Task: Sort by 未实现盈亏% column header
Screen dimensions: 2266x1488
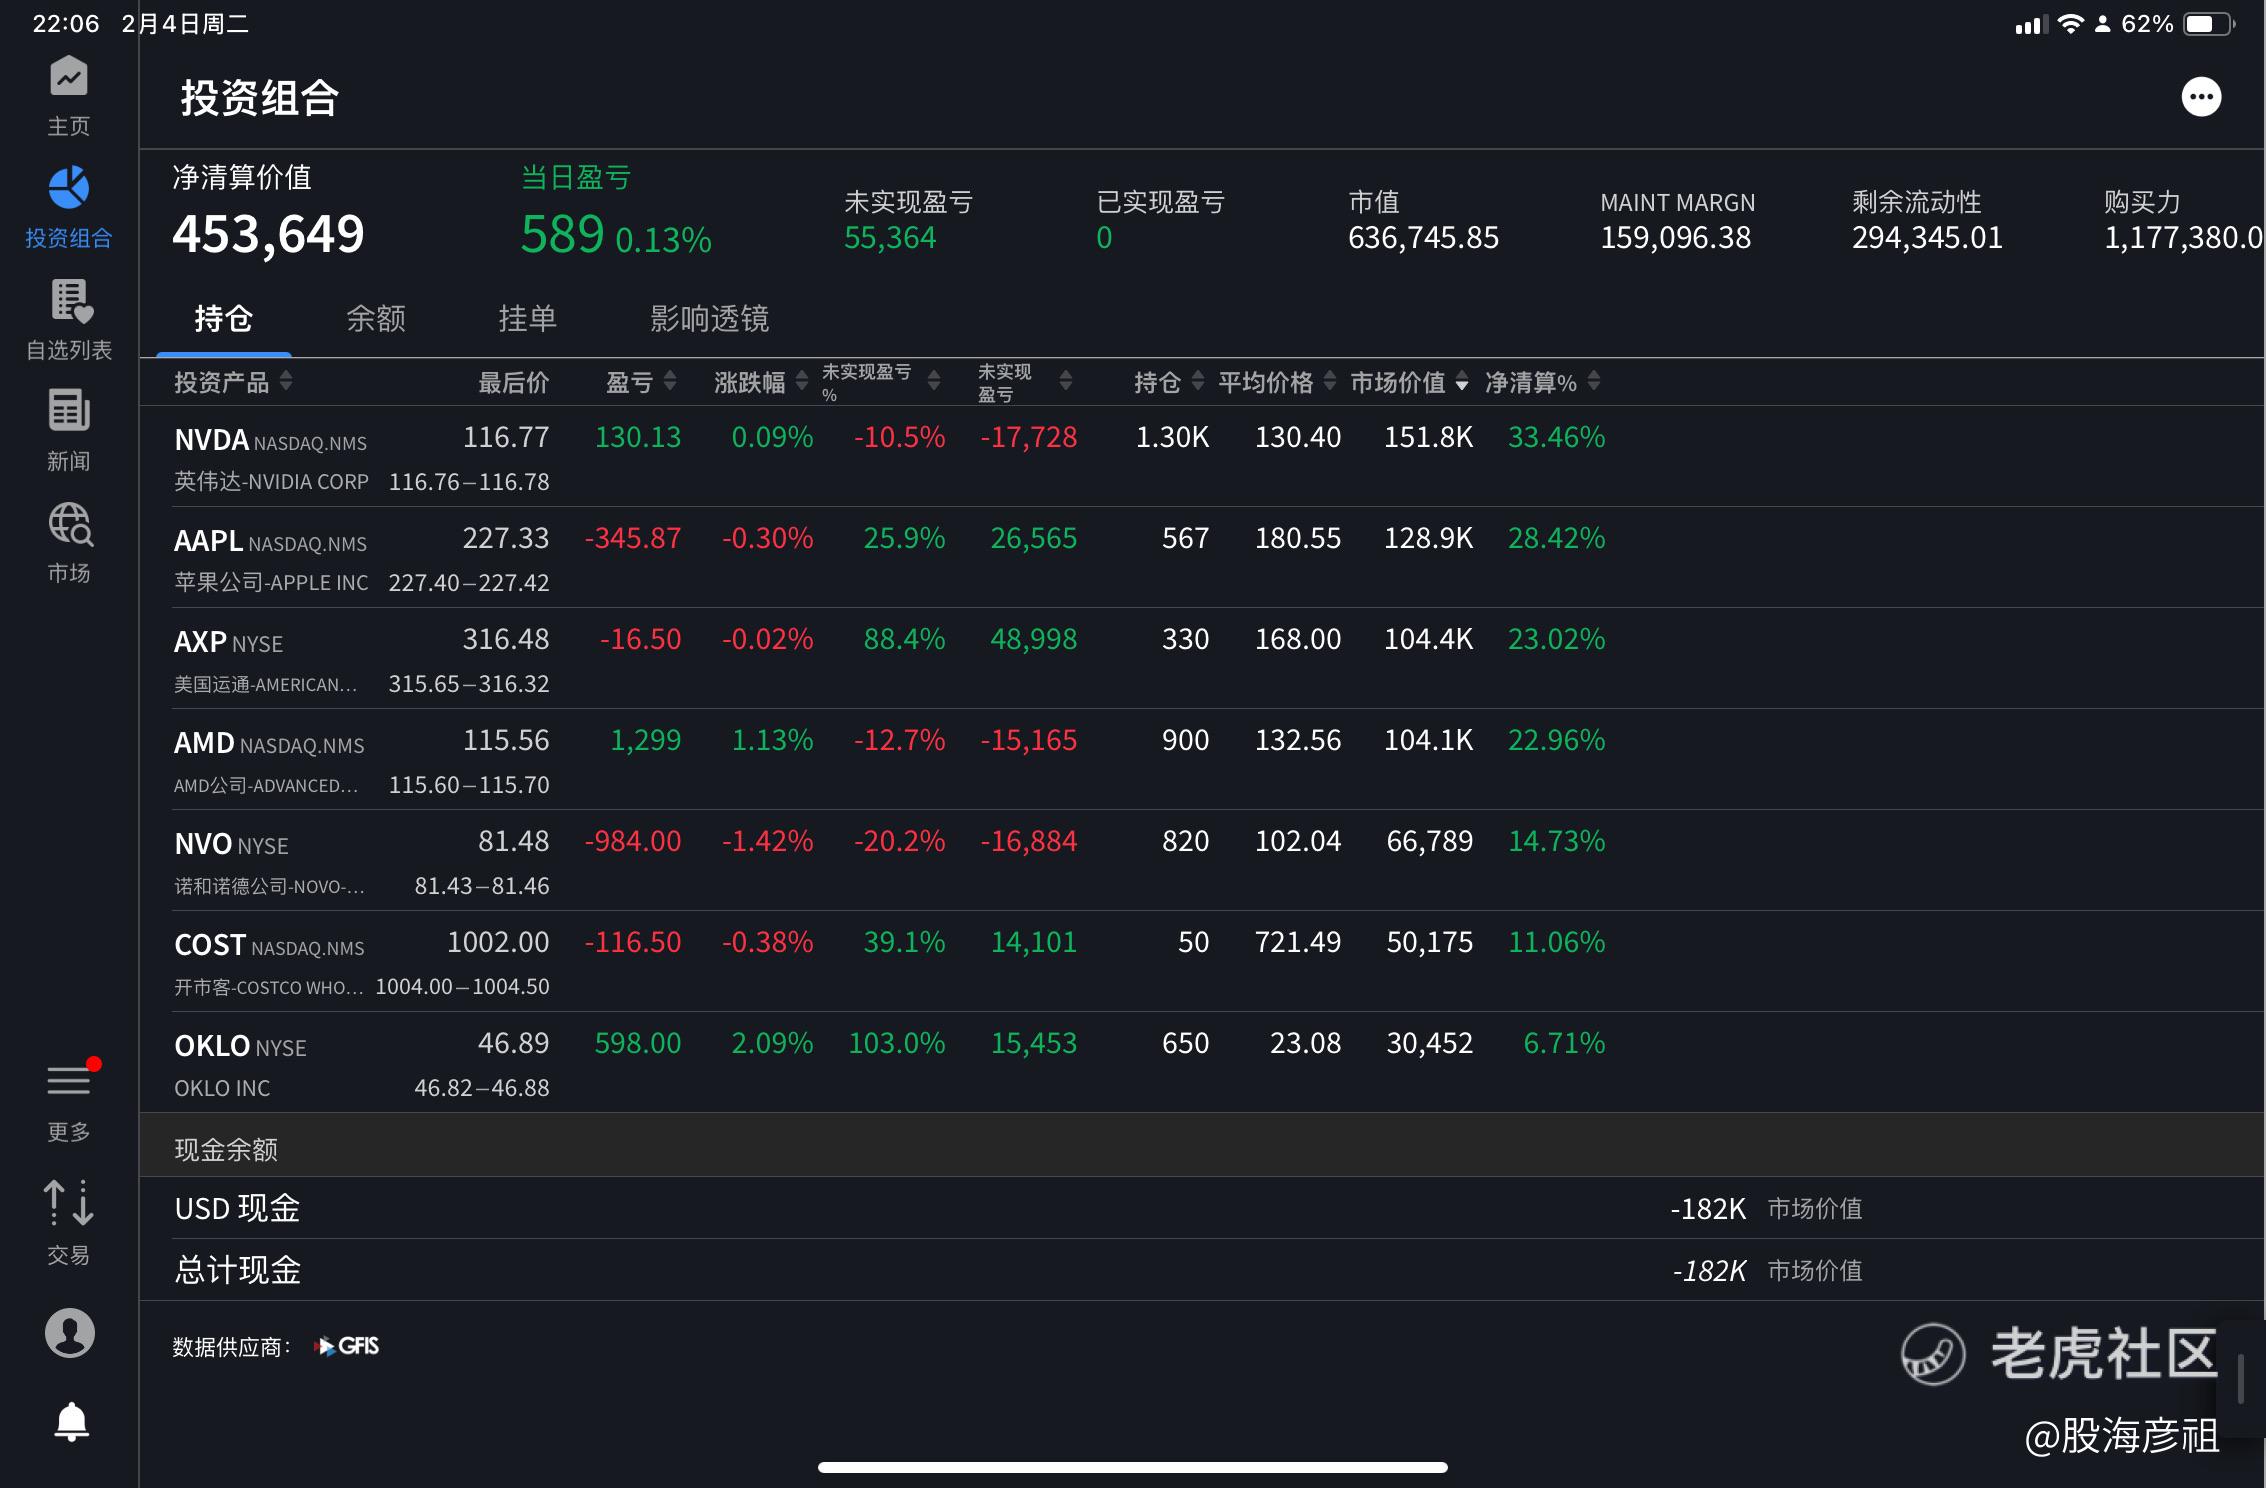Action: point(880,382)
